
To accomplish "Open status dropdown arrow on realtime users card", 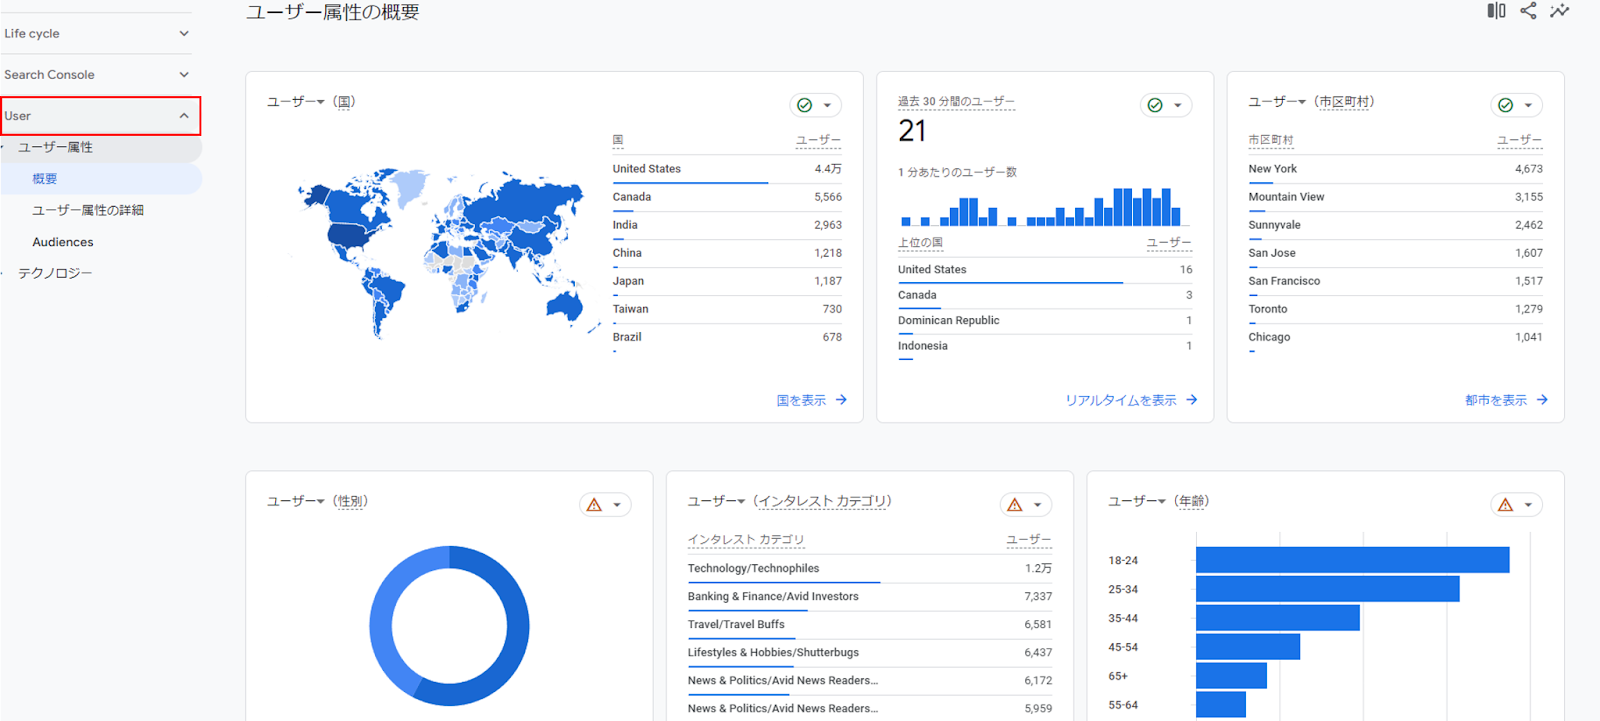I will pos(1178,105).
